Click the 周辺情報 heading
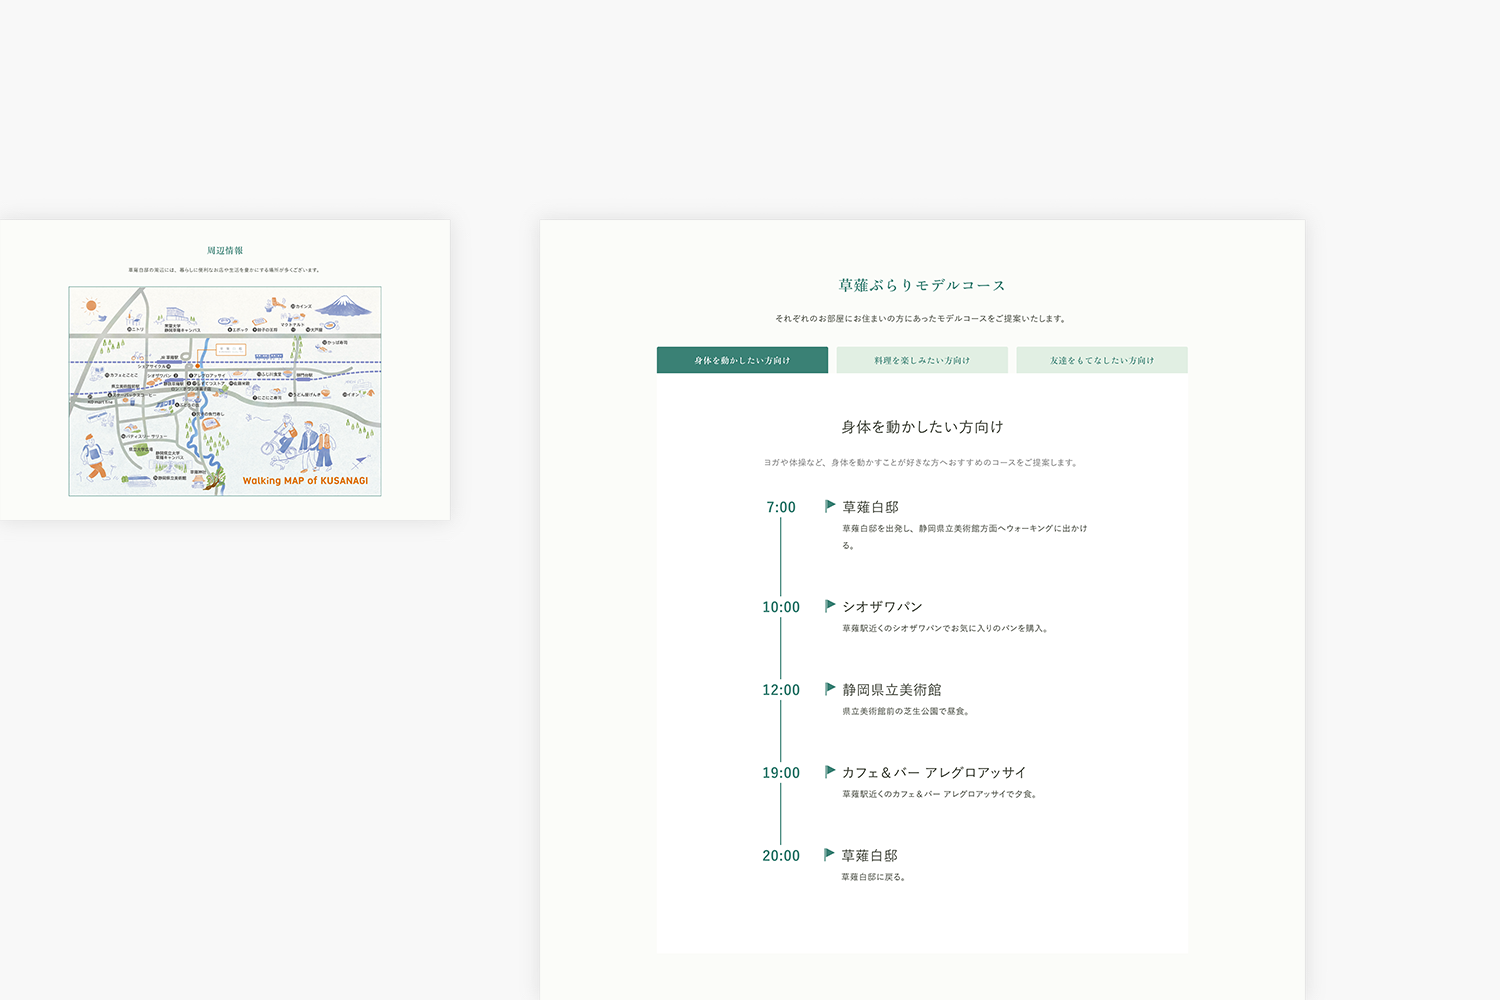The height and width of the screenshot is (1000, 1500). (224, 250)
